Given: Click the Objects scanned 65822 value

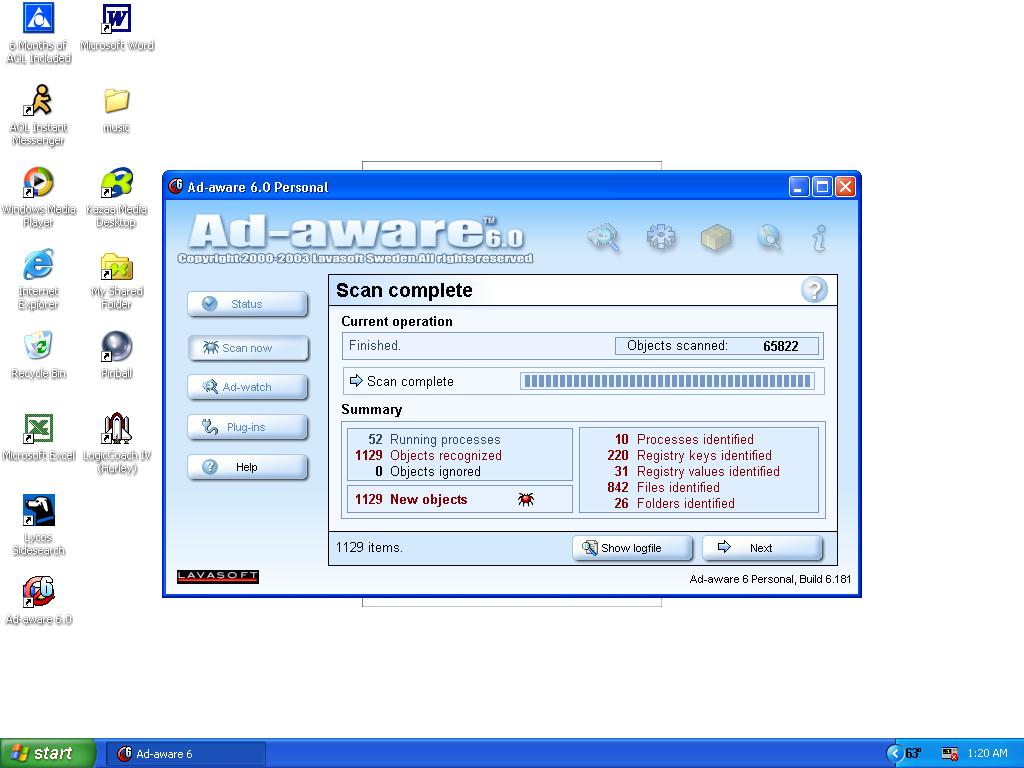Looking at the screenshot, I should 780,346.
